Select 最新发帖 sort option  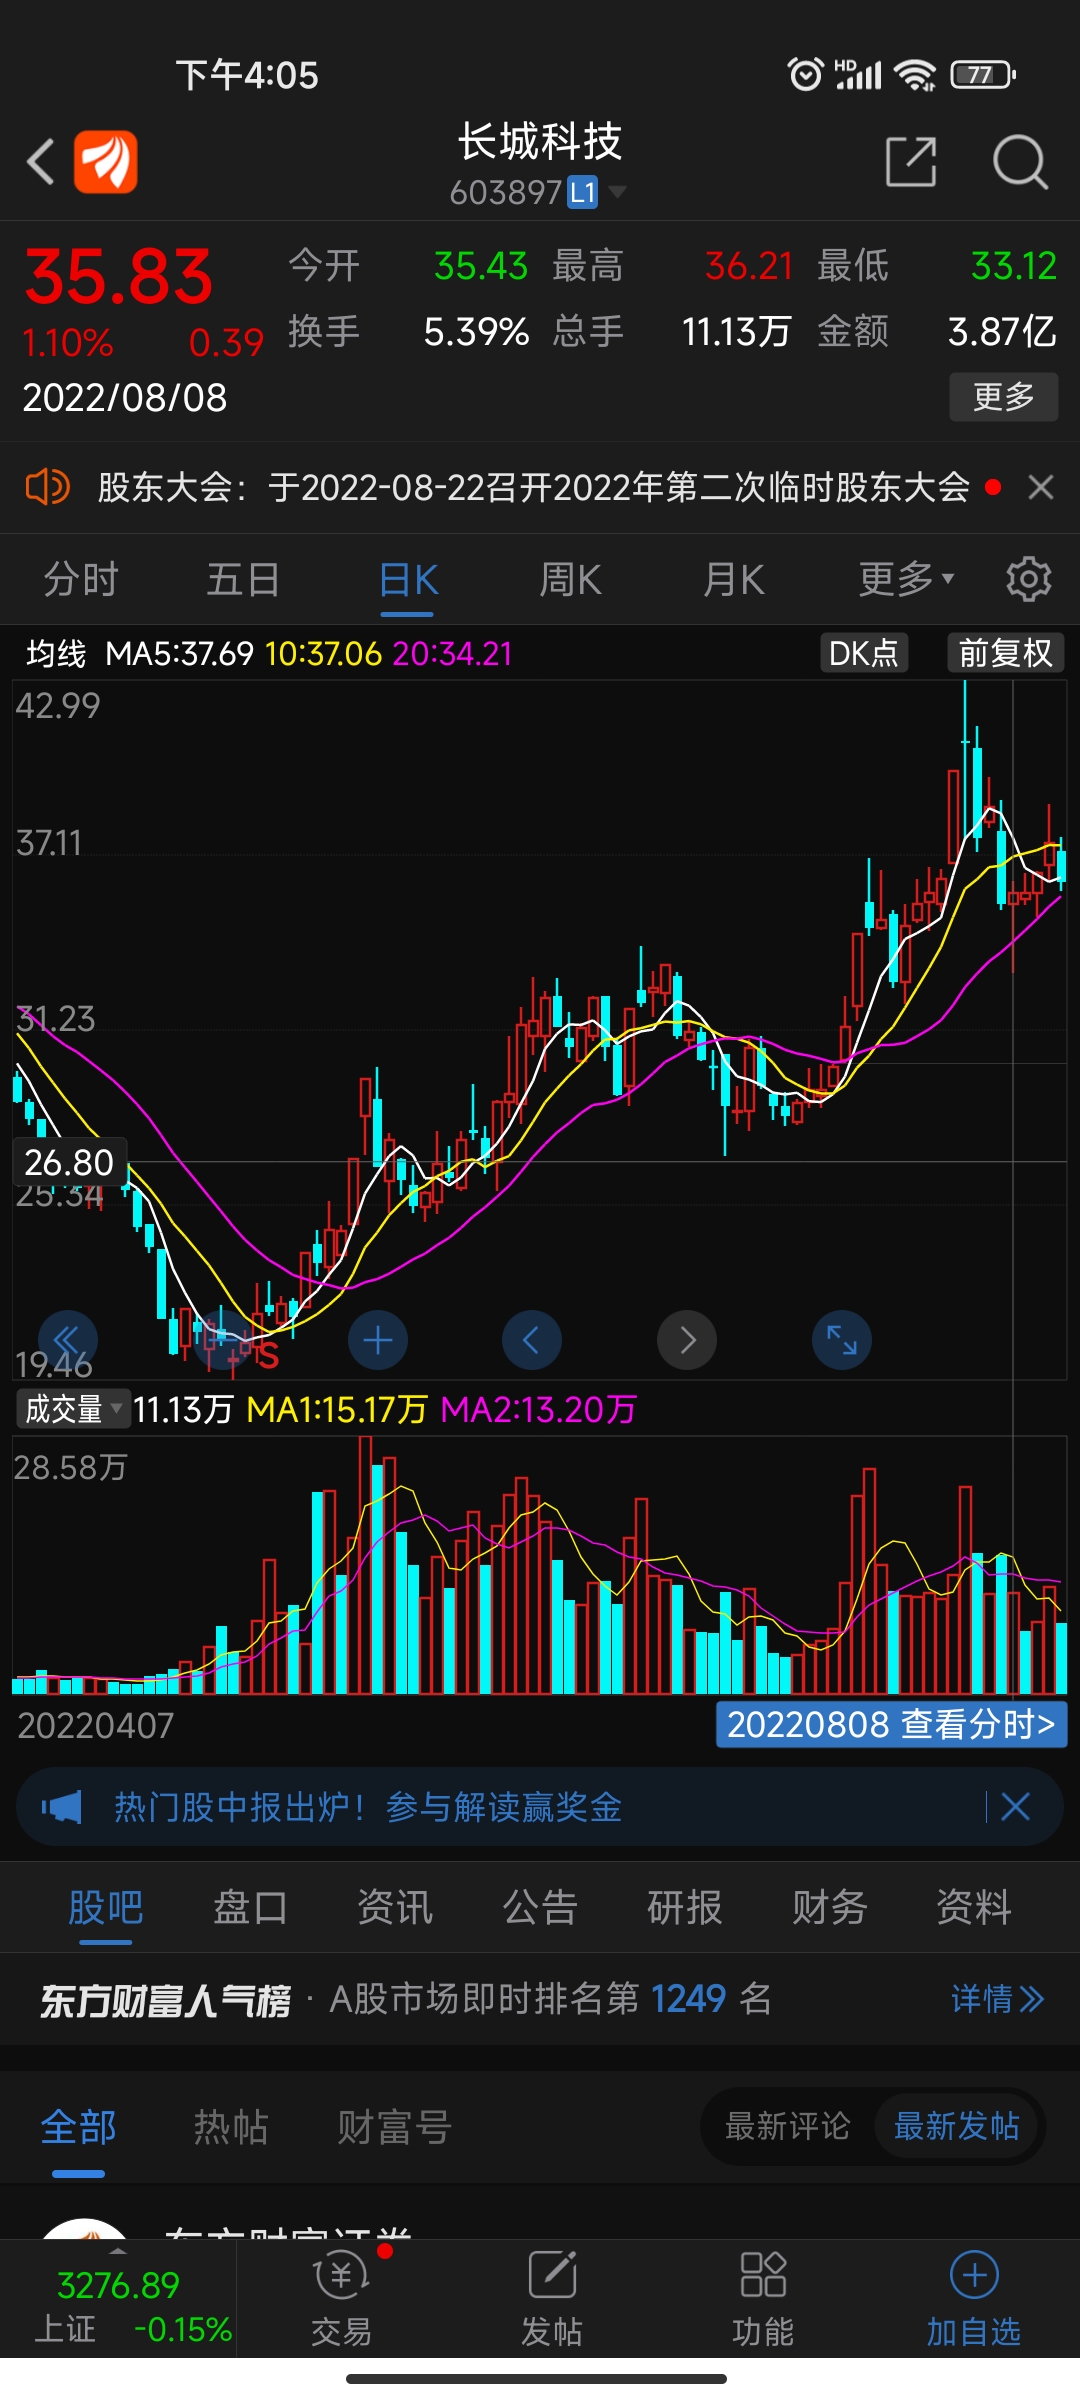(957, 2126)
